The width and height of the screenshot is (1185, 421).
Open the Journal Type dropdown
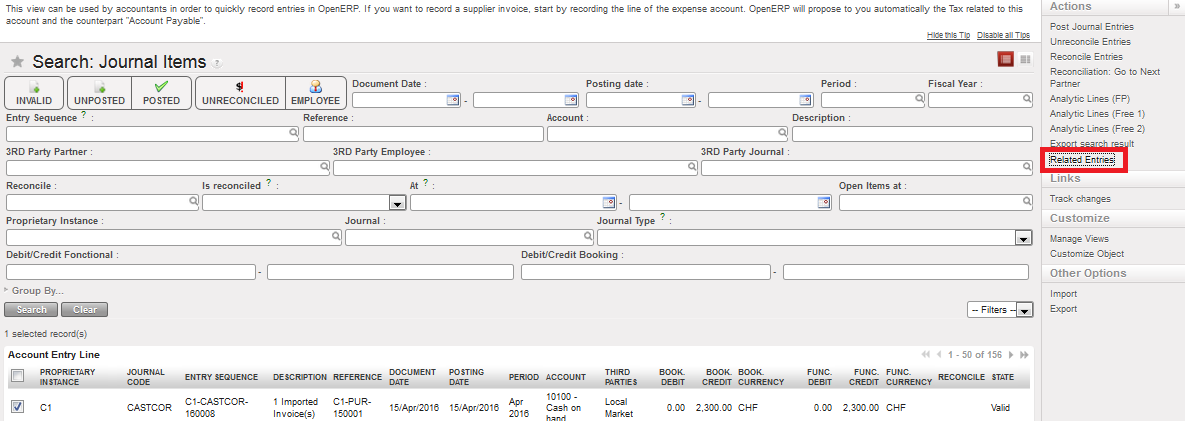tap(1023, 238)
